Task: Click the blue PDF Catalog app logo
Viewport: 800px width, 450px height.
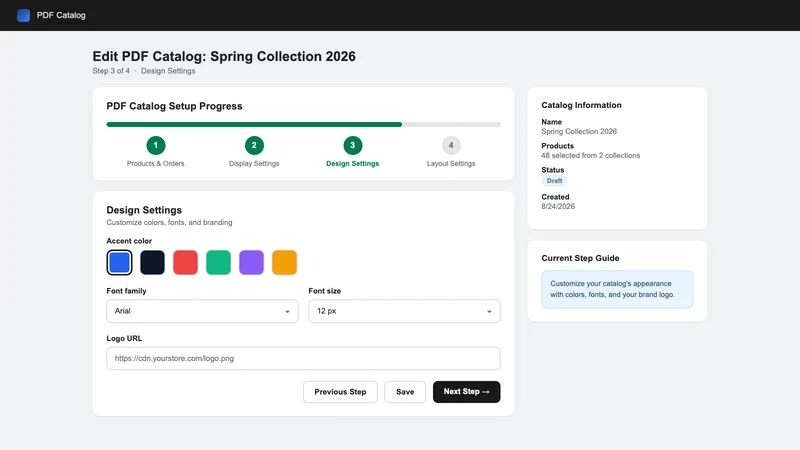Action: [23, 15]
